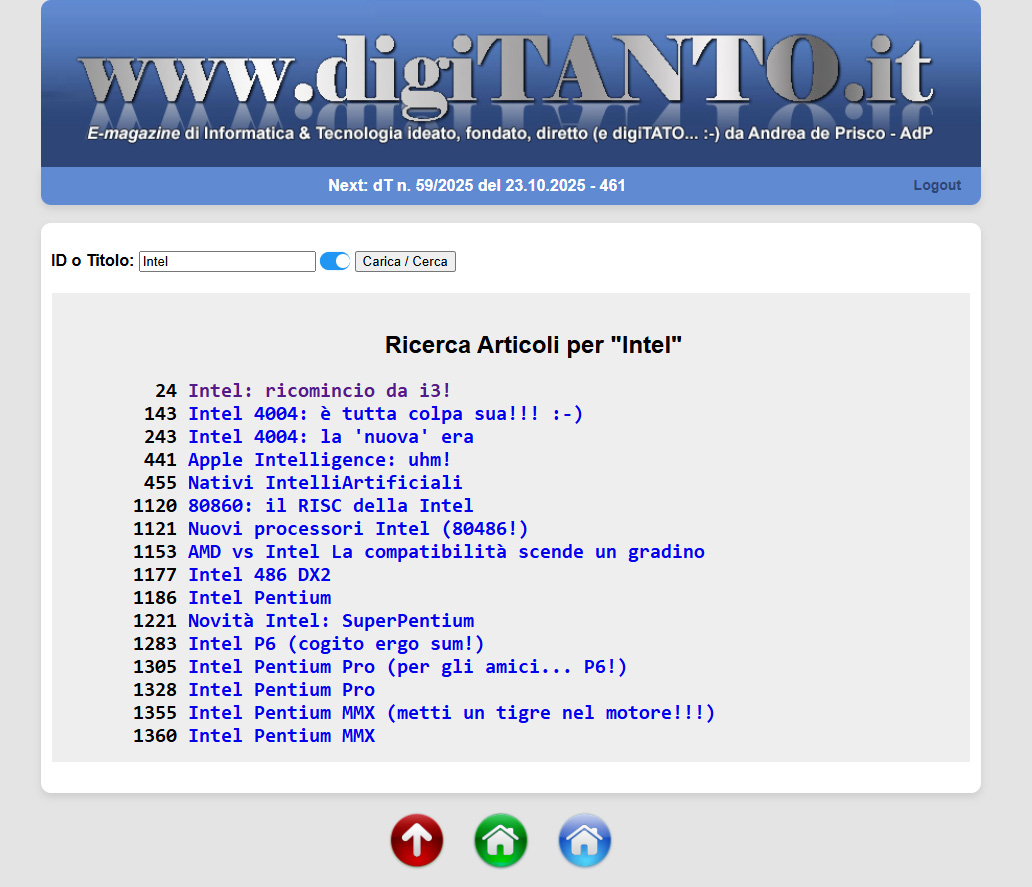
Task: Open 'Intel P6 (cogito ergo sum!)'
Action: click(336, 643)
